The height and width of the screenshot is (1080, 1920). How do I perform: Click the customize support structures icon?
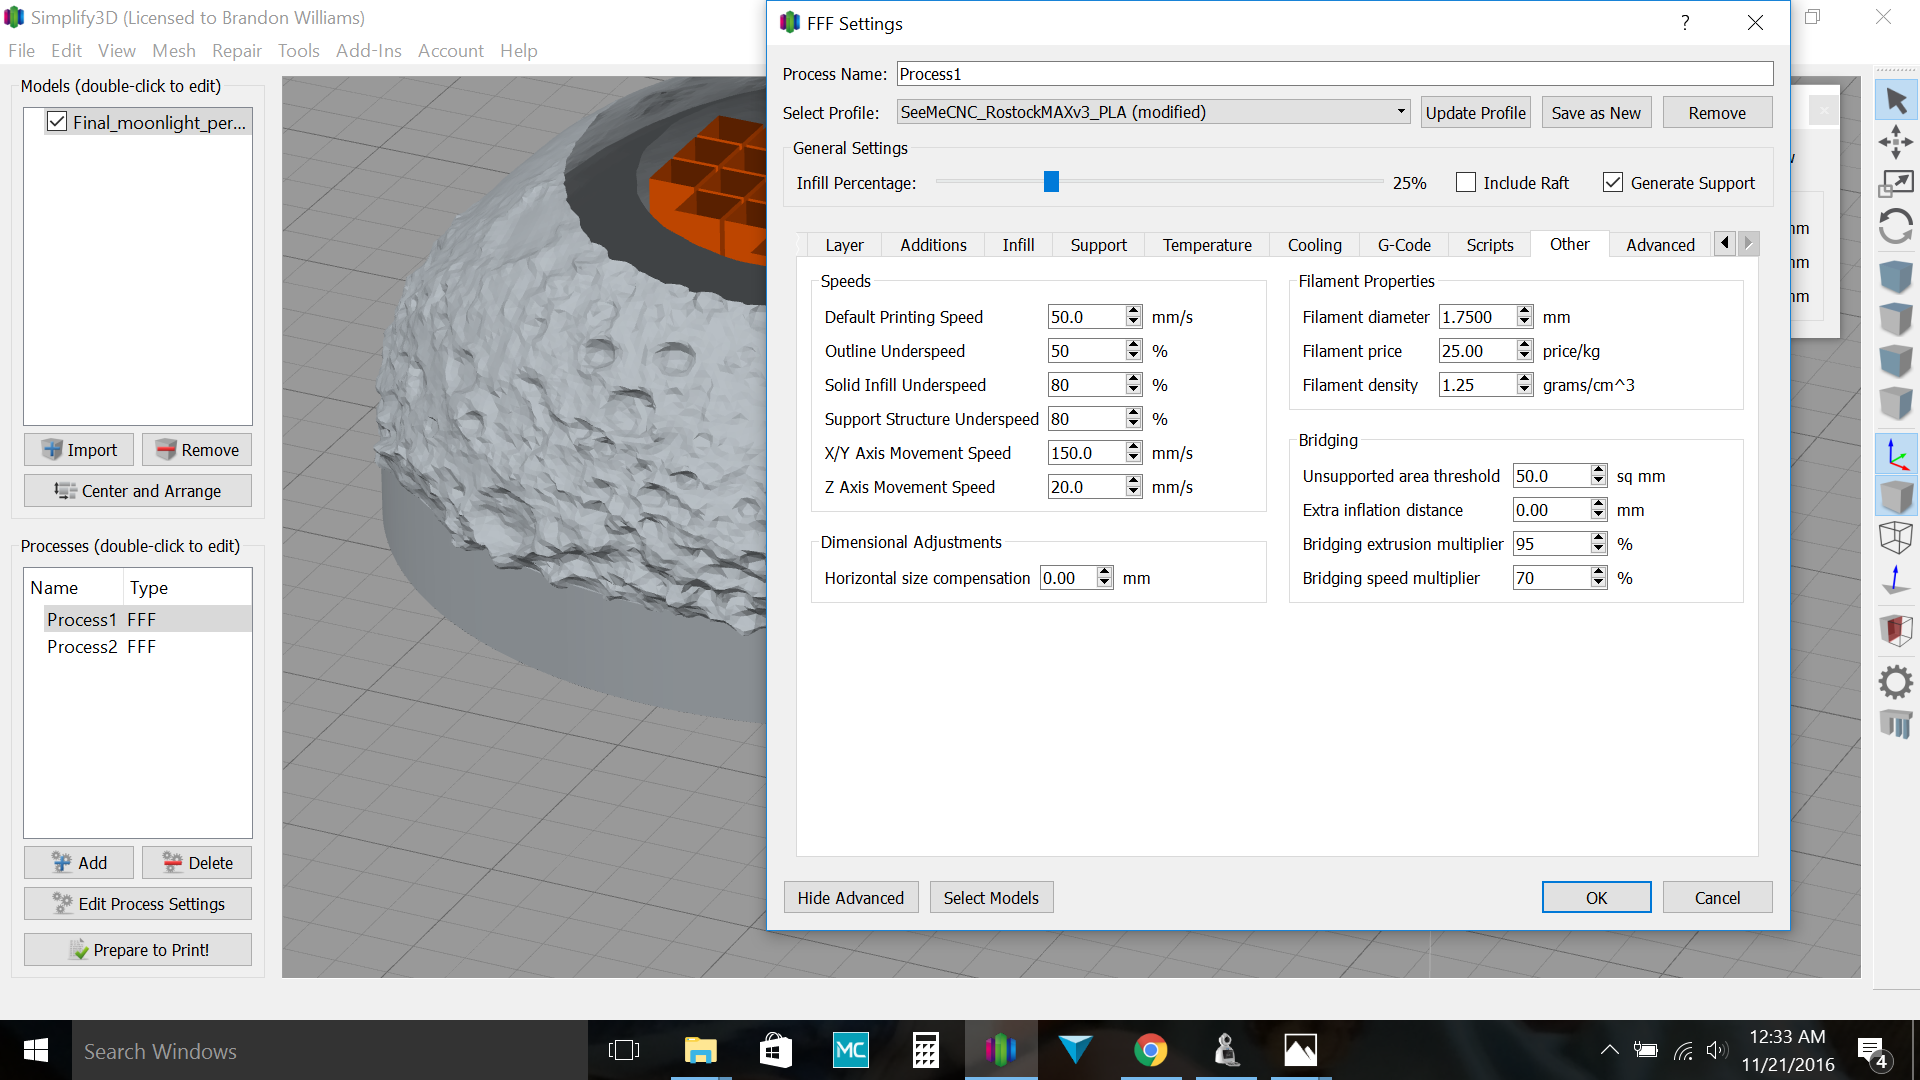coord(1896,724)
